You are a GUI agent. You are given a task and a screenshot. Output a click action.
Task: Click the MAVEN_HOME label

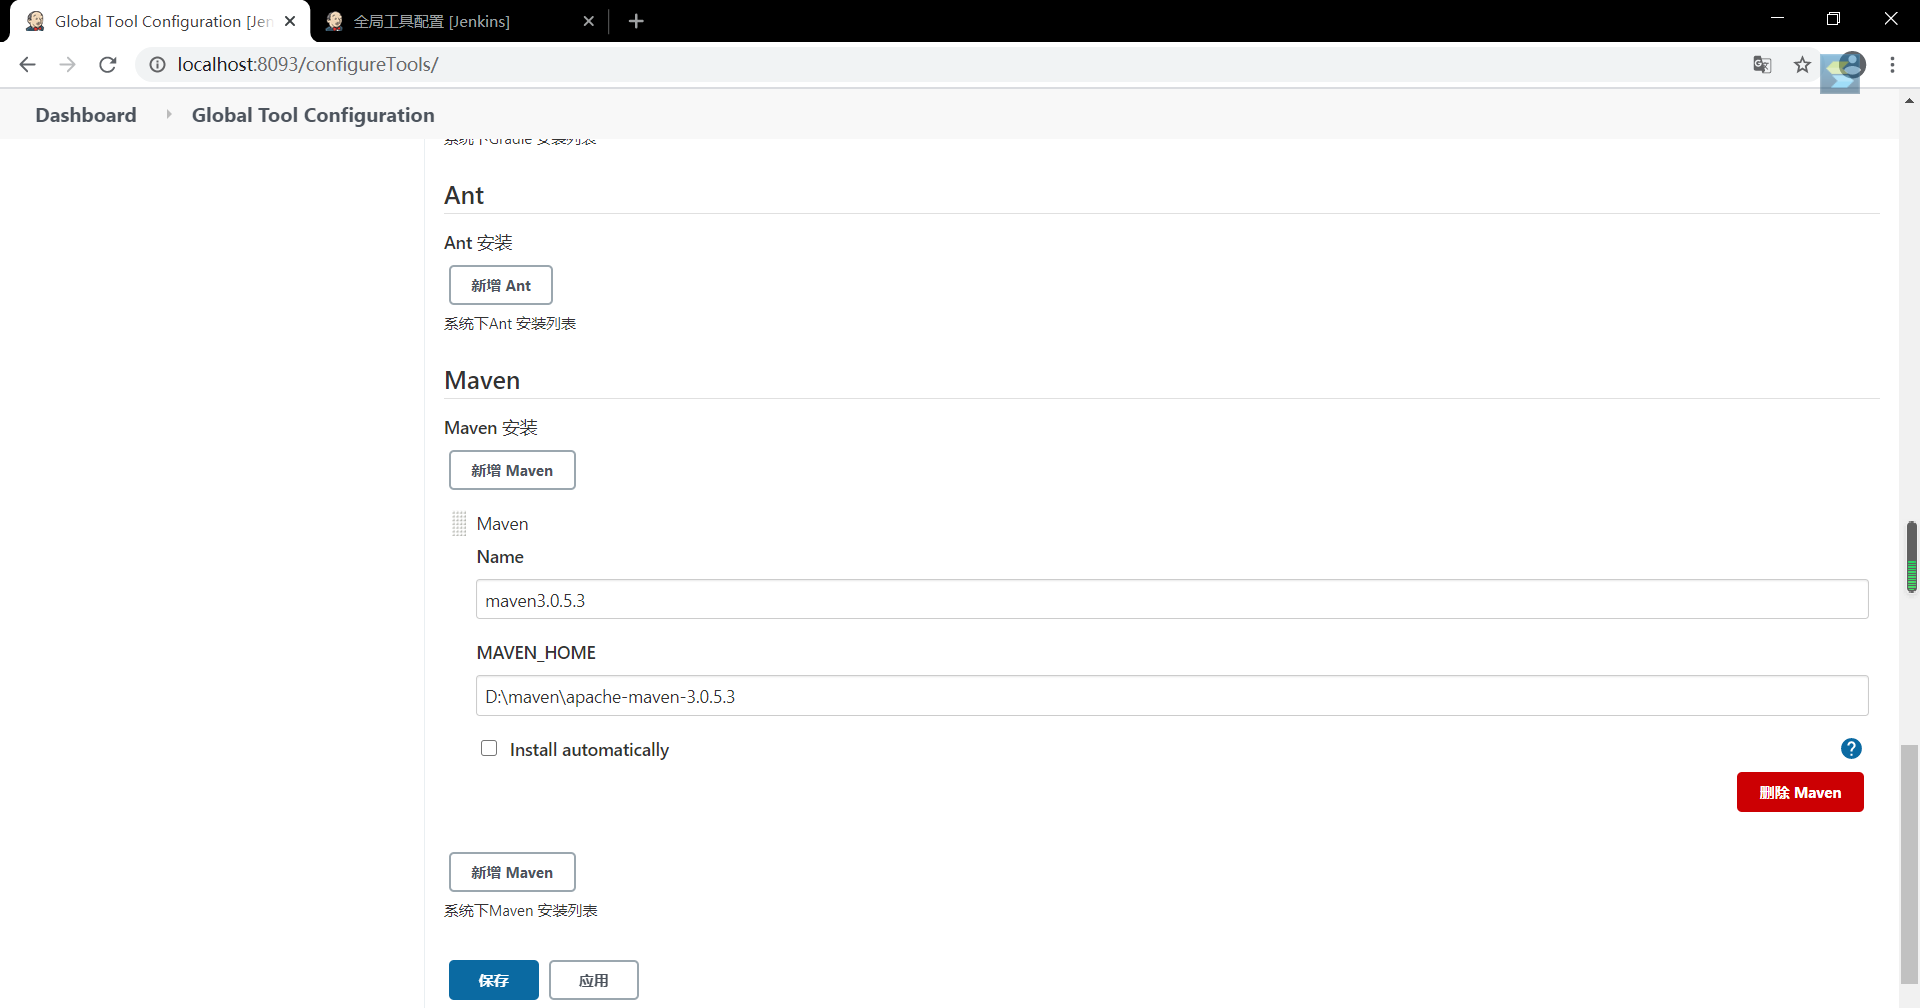click(x=536, y=652)
